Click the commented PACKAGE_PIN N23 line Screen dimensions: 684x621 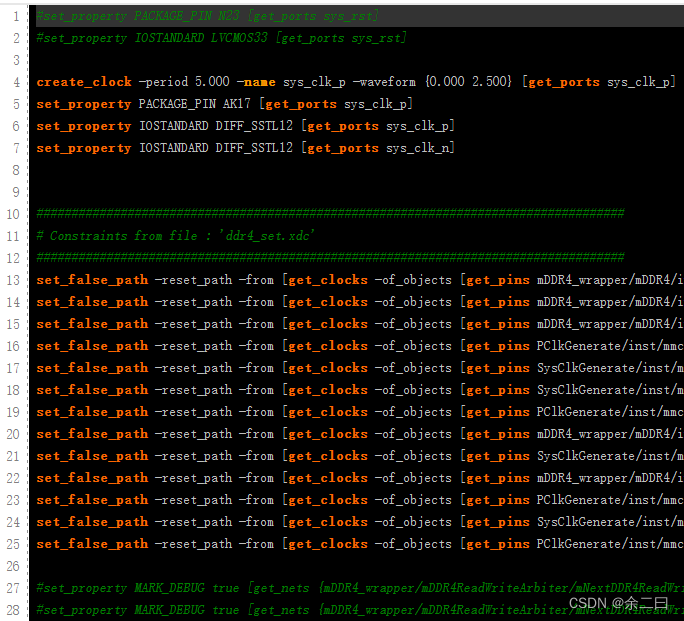pyautogui.click(x=208, y=17)
